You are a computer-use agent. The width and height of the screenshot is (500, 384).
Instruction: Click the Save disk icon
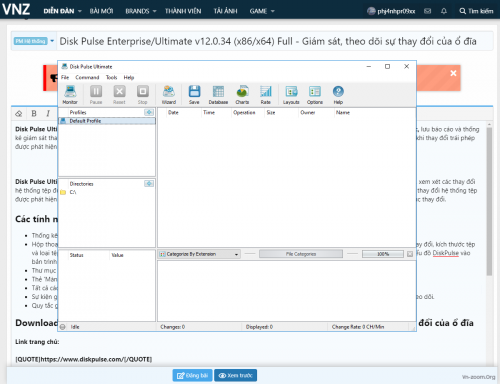coord(194,95)
